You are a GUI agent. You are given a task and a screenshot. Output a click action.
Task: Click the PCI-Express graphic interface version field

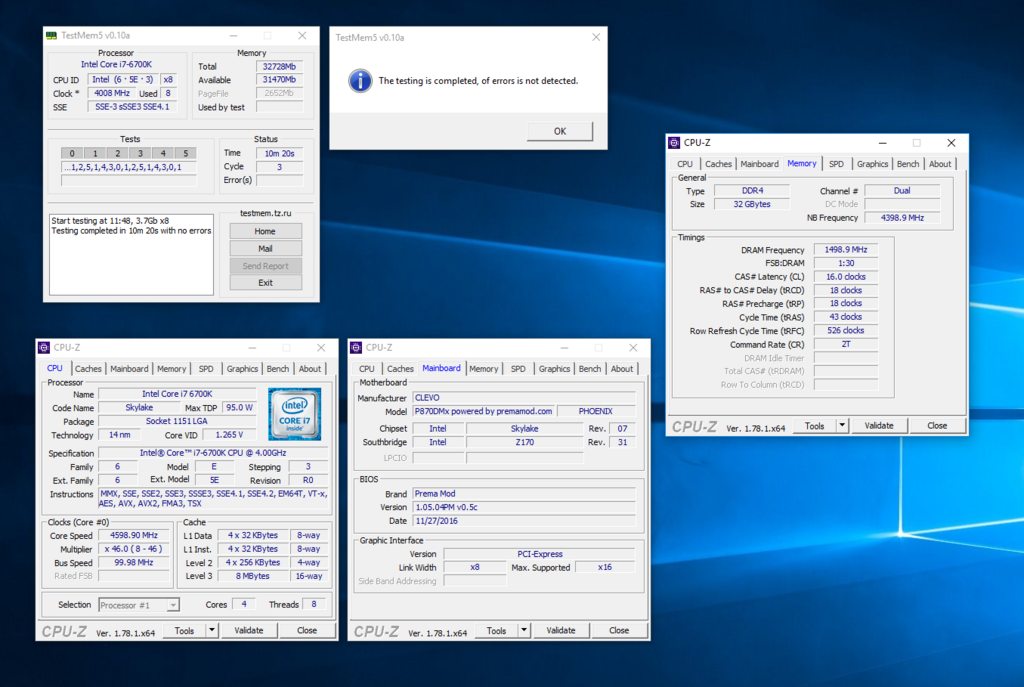click(539, 554)
